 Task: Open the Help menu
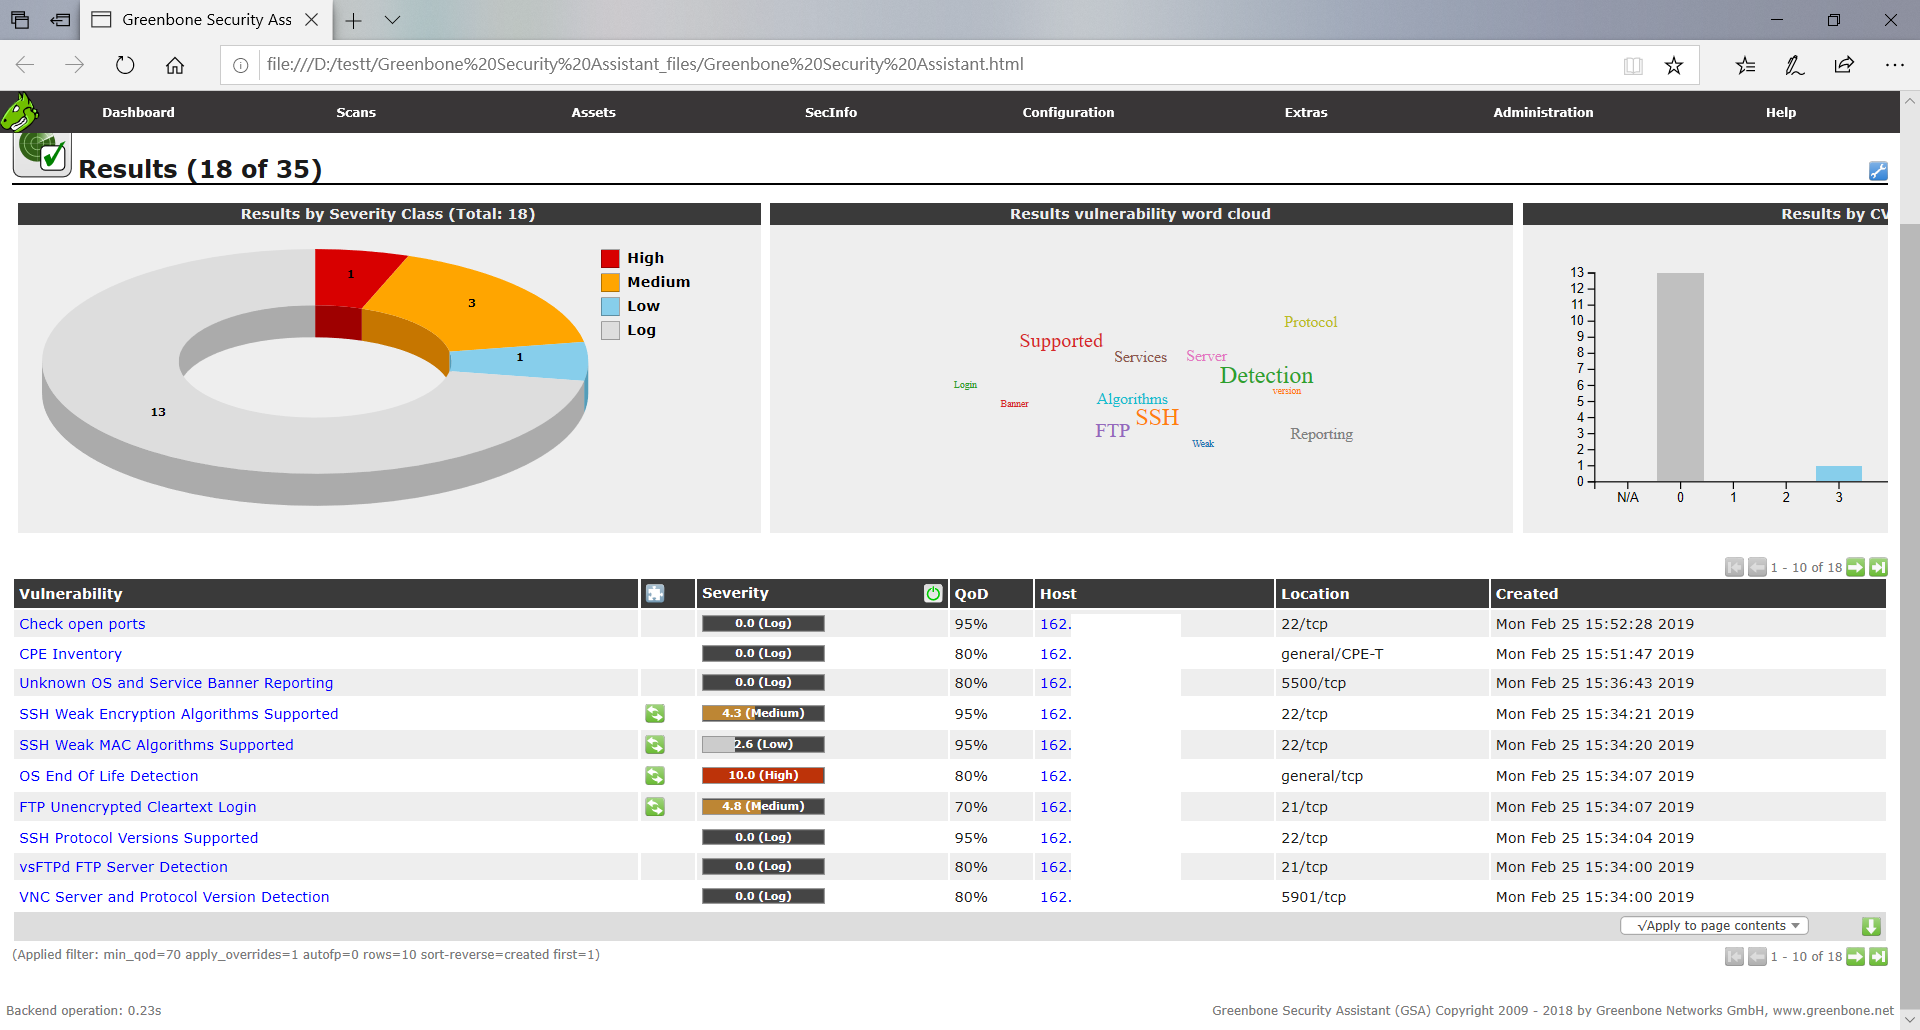[x=1780, y=113]
